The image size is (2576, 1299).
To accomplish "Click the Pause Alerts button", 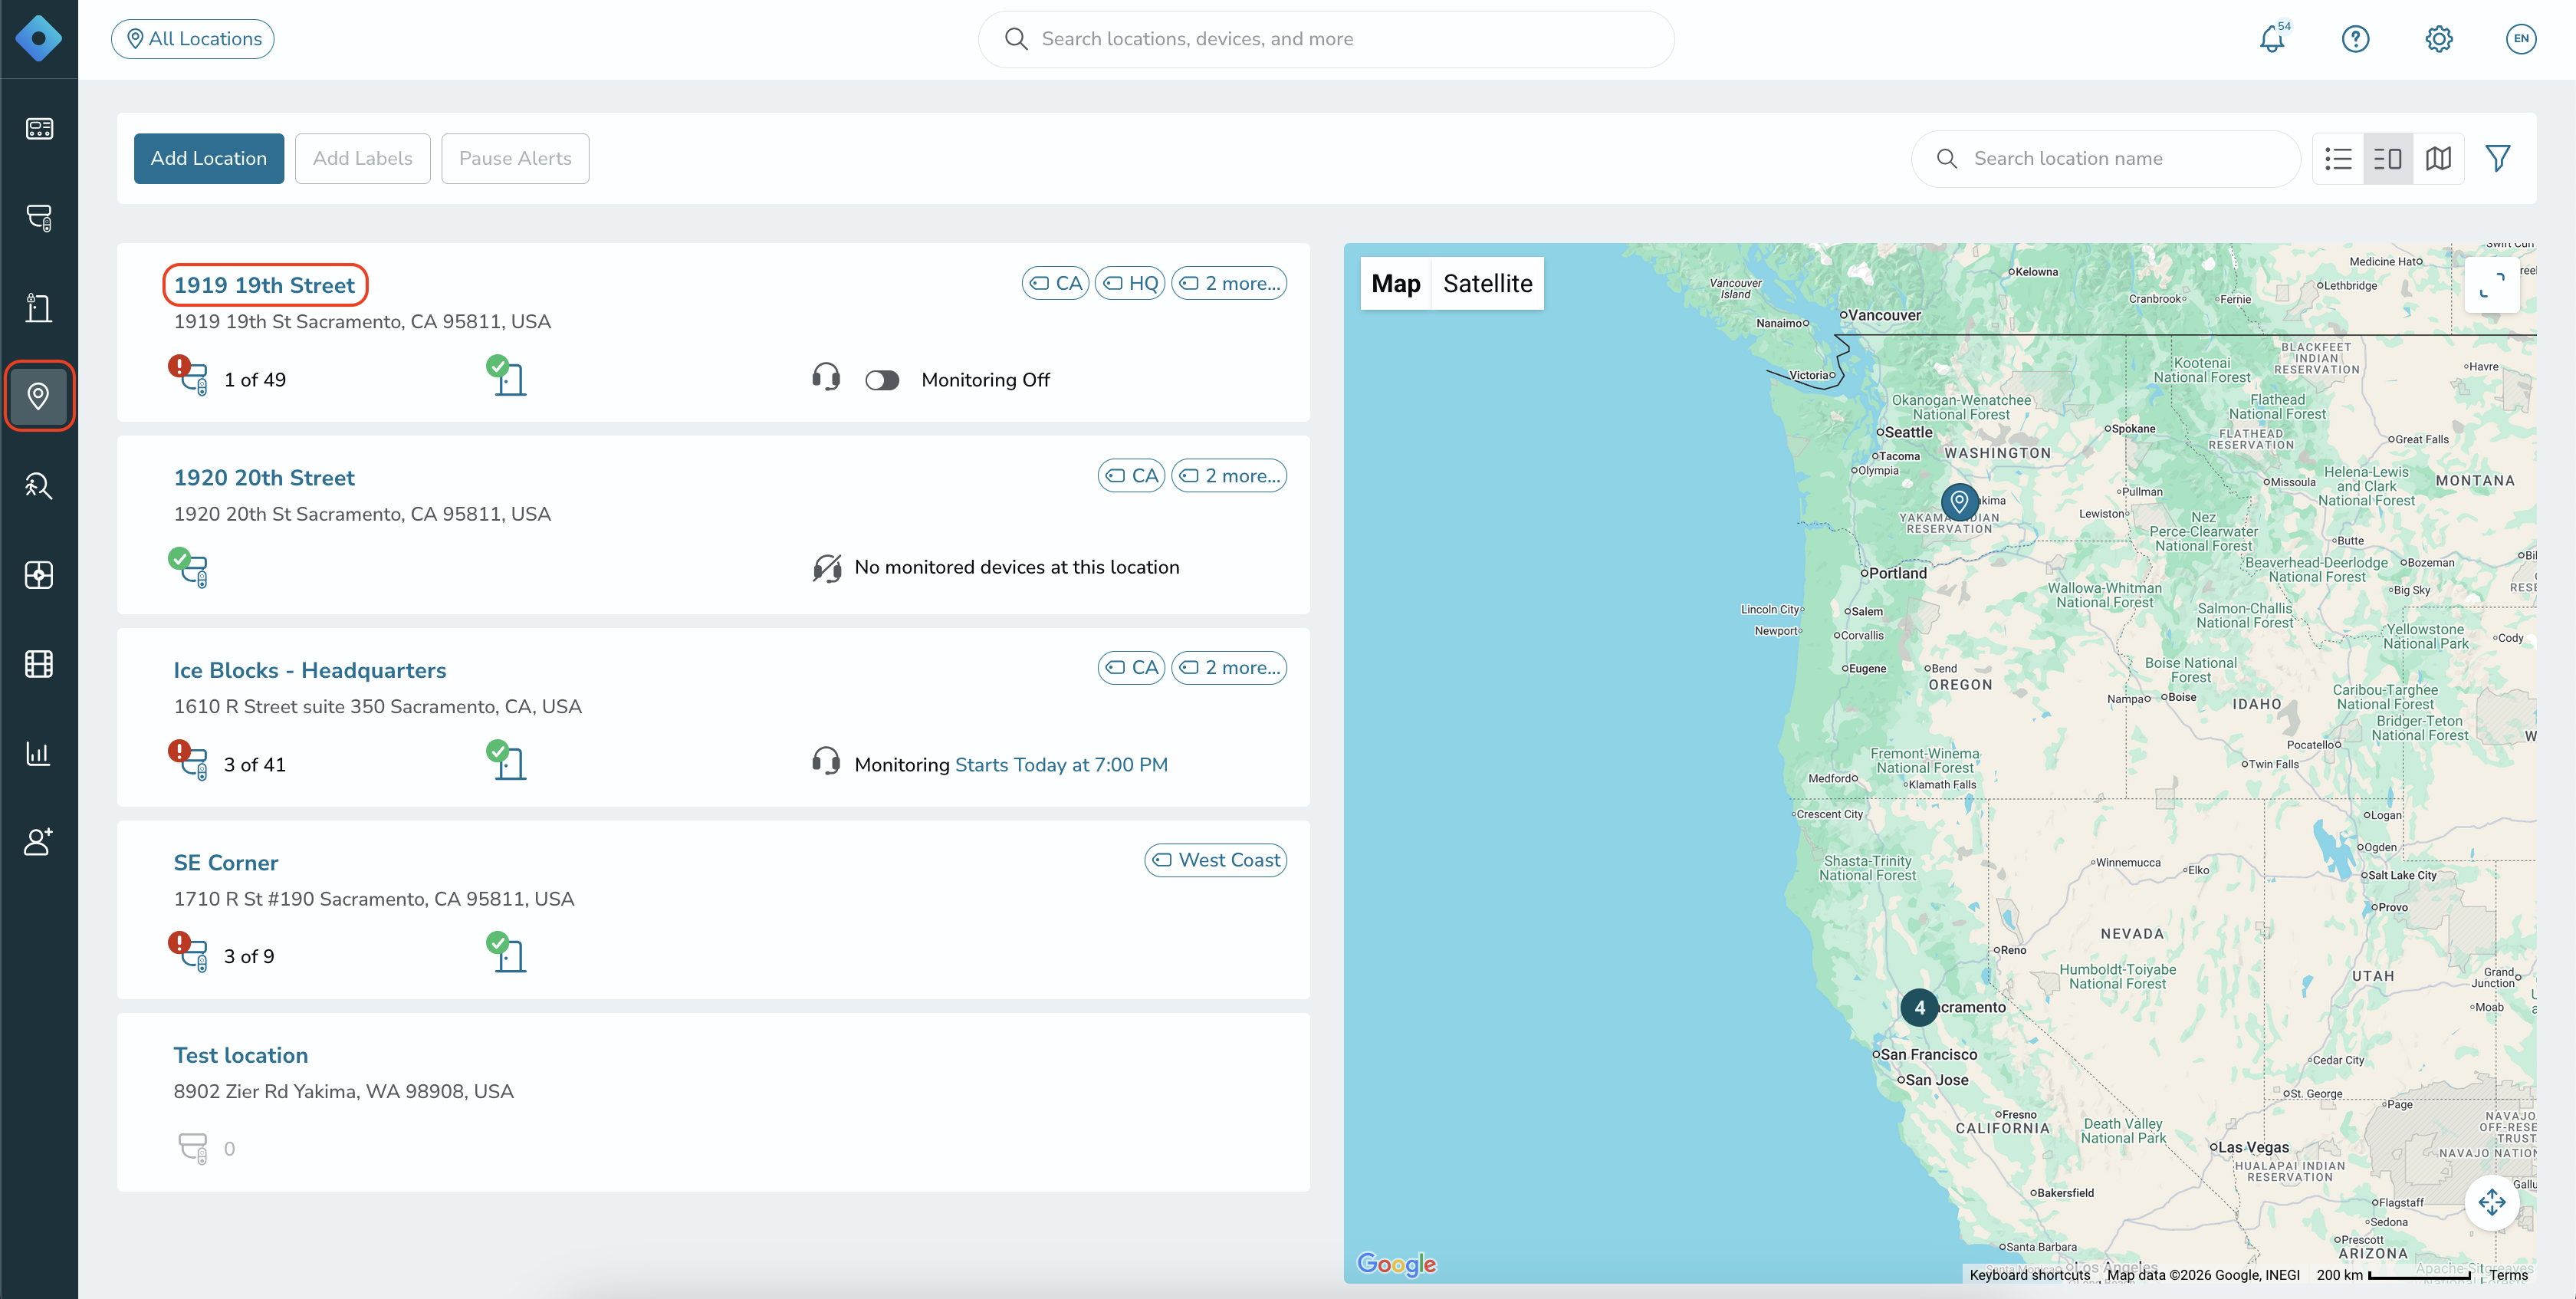I will [515, 158].
